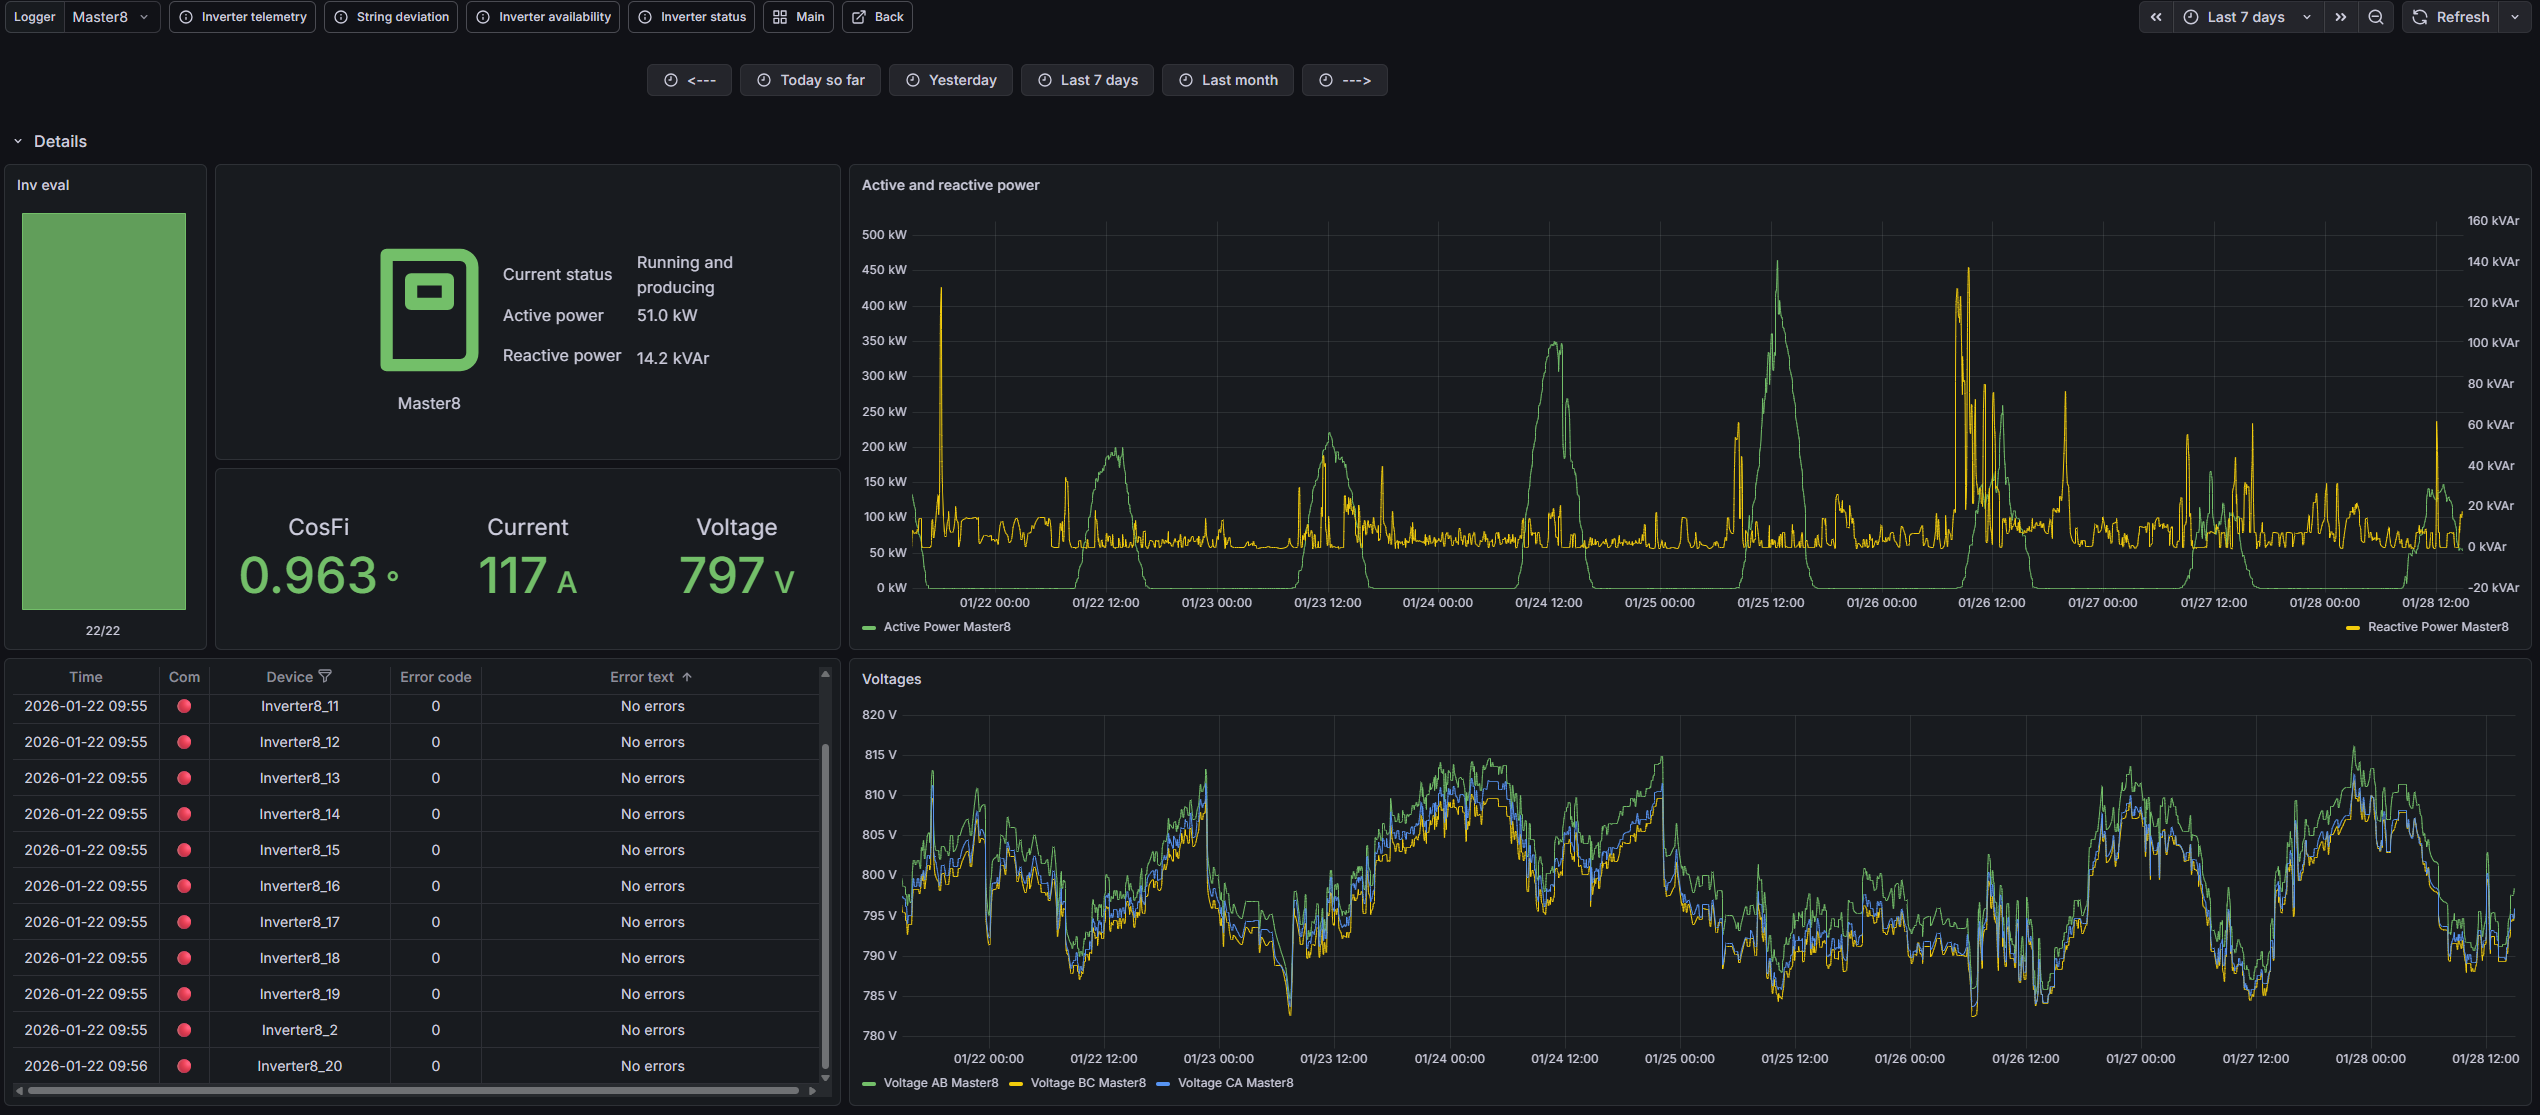Image resolution: width=2540 pixels, height=1115 pixels.
Task: Click the Back link
Action: (x=877, y=17)
